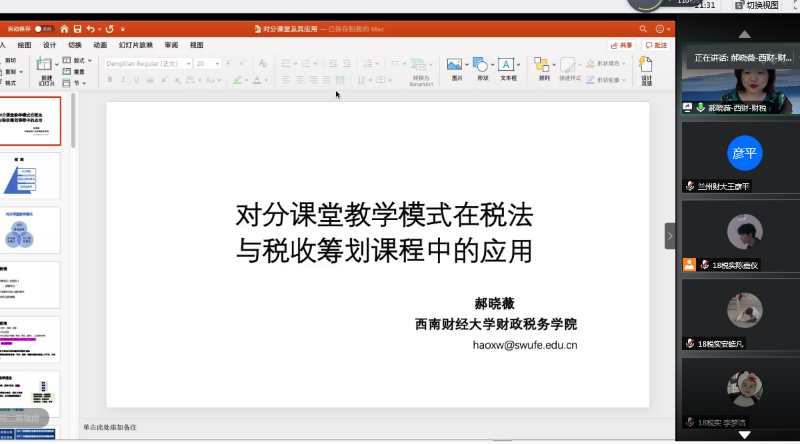Select the third slide thumbnail with circles
The width and height of the screenshot is (800, 444).
coord(30,230)
